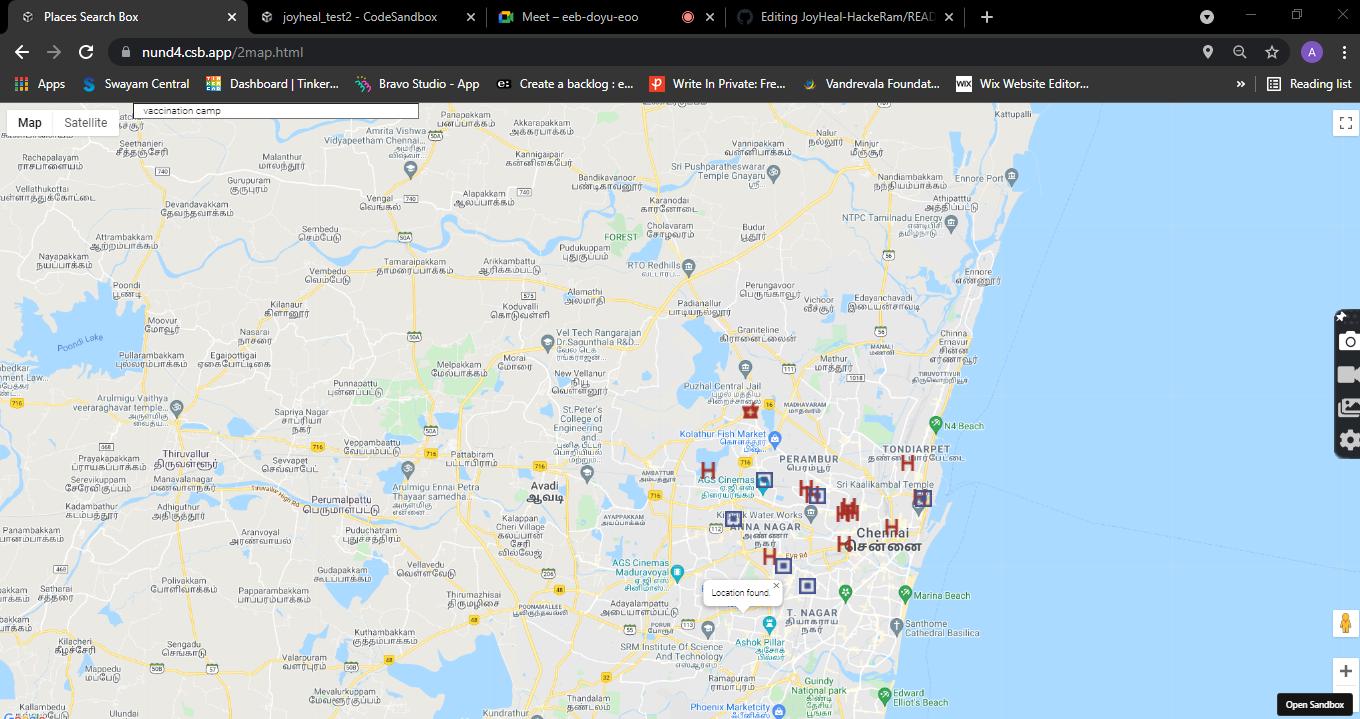Viewport: 1360px width, 719px height.
Task: Expand the bookmarks overflow chevron
Action: (1241, 84)
